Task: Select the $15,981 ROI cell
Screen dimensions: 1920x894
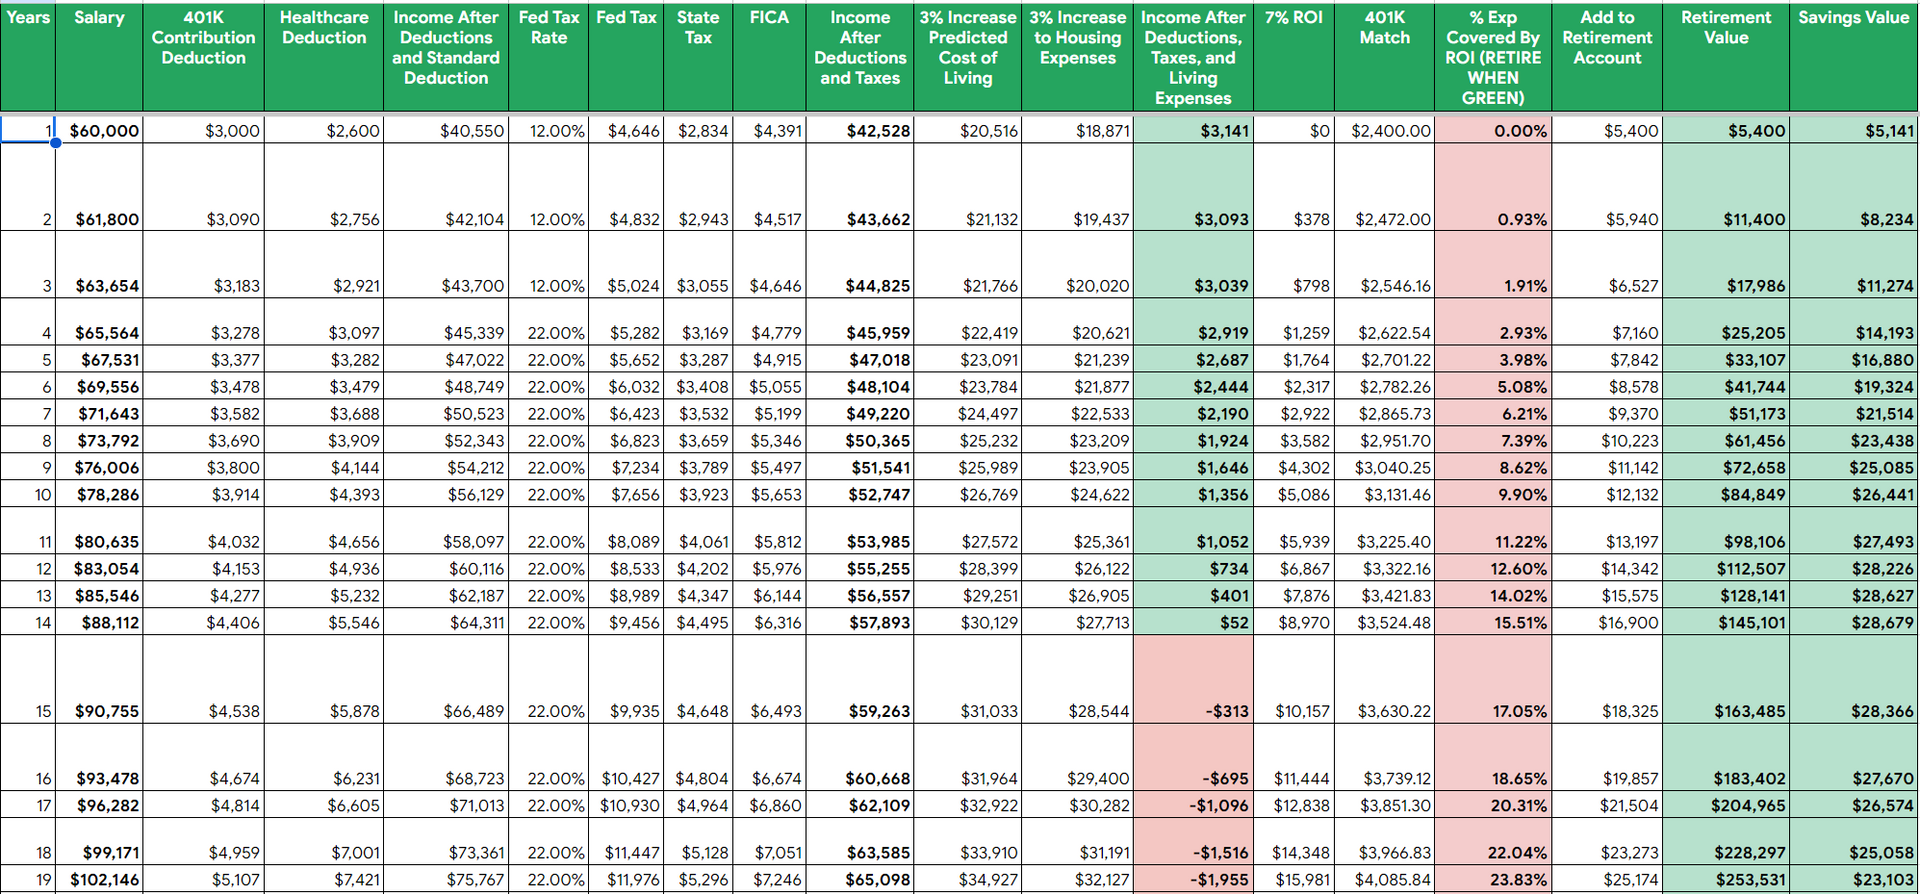Action: 1294,879
